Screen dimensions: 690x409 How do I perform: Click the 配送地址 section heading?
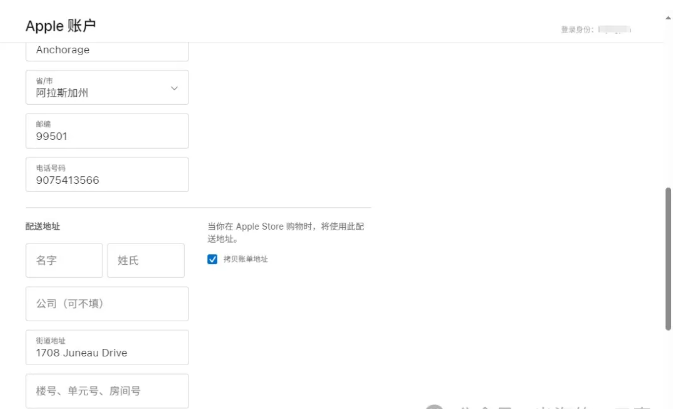pyautogui.click(x=43, y=226)
